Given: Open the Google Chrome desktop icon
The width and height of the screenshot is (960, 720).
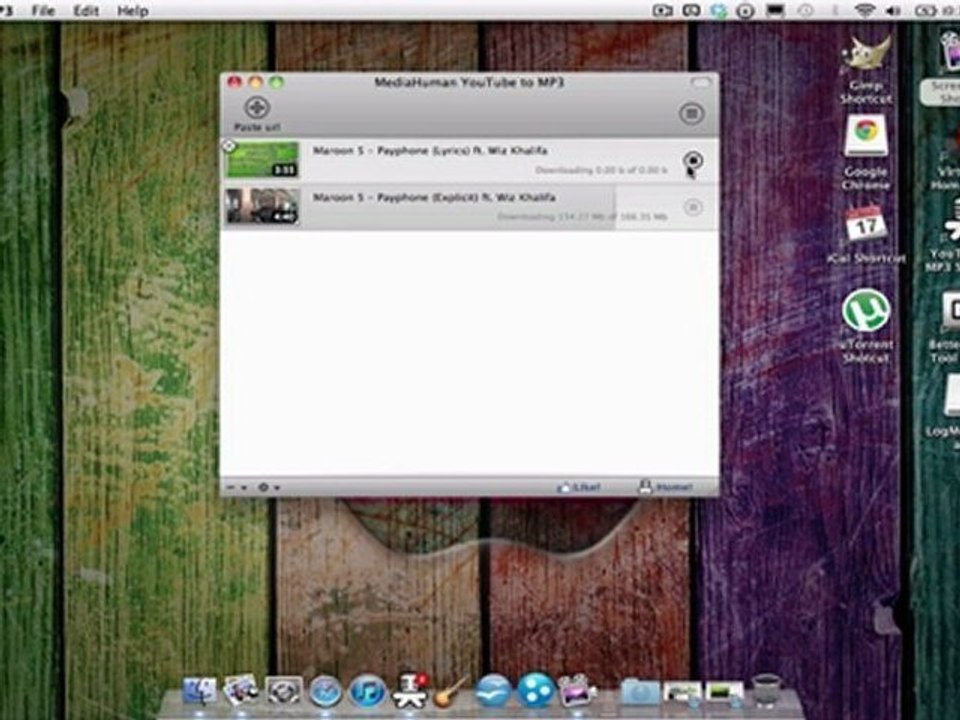Looking at the screenshot, I should tap(866, 152).
